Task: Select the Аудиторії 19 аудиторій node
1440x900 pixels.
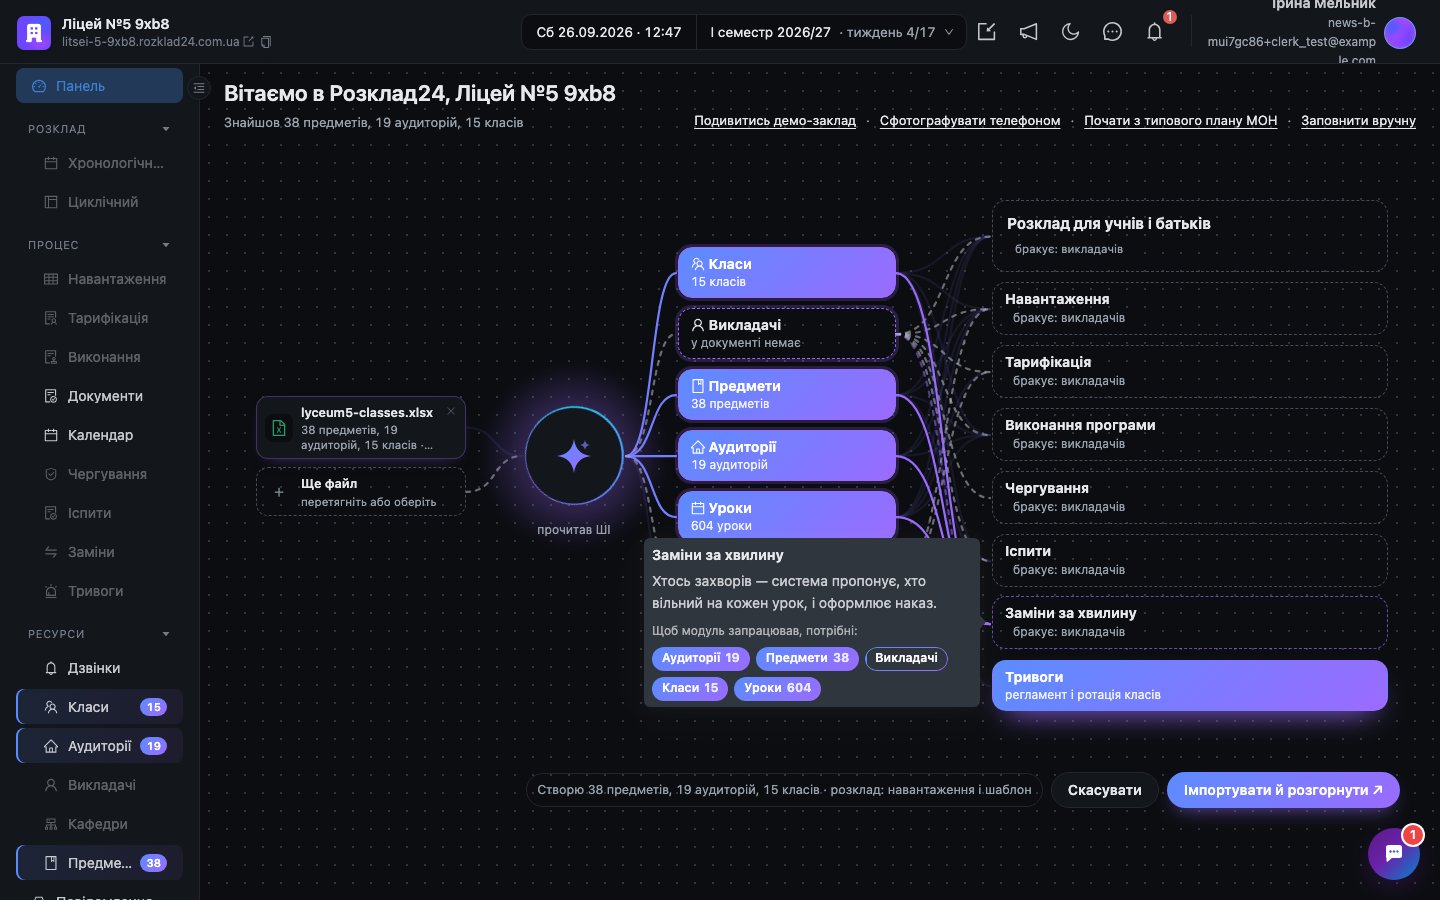Action: click(x=787, y=455)
